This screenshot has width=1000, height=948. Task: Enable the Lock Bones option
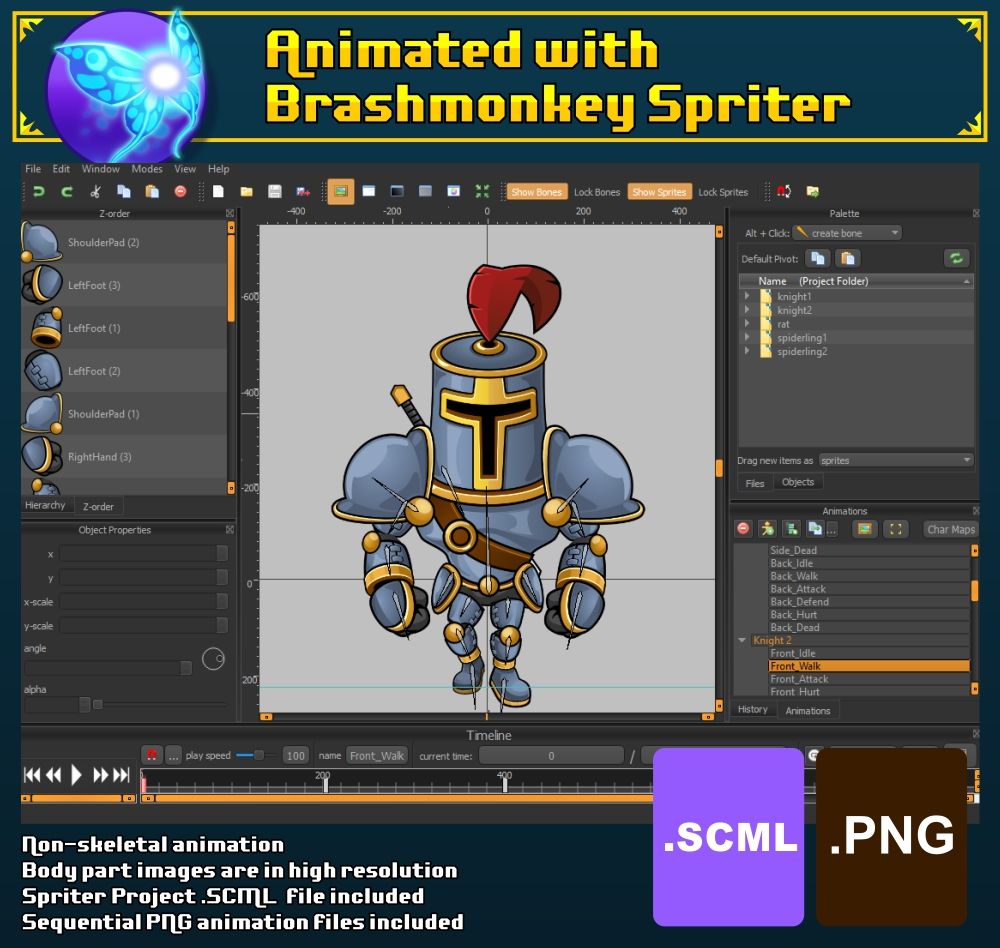pos(597,192)
